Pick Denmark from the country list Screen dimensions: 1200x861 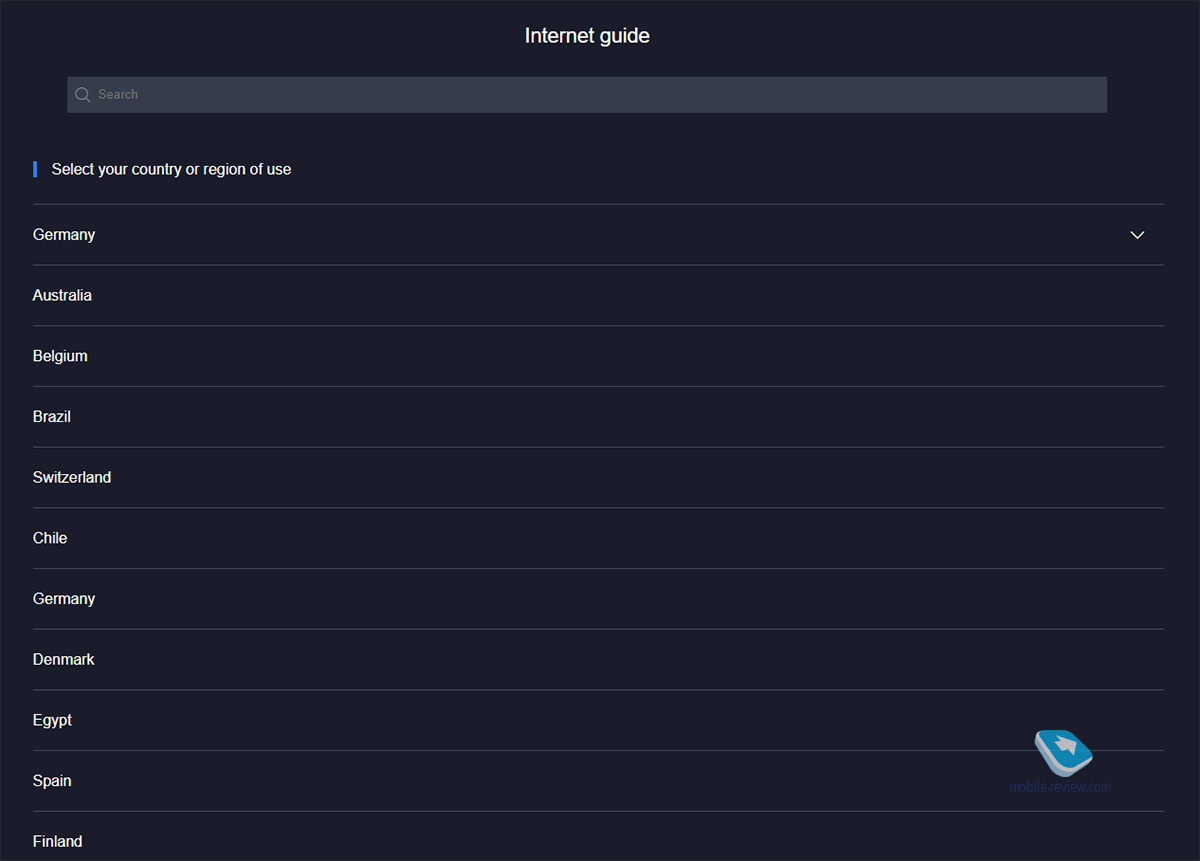coord(64,660)
